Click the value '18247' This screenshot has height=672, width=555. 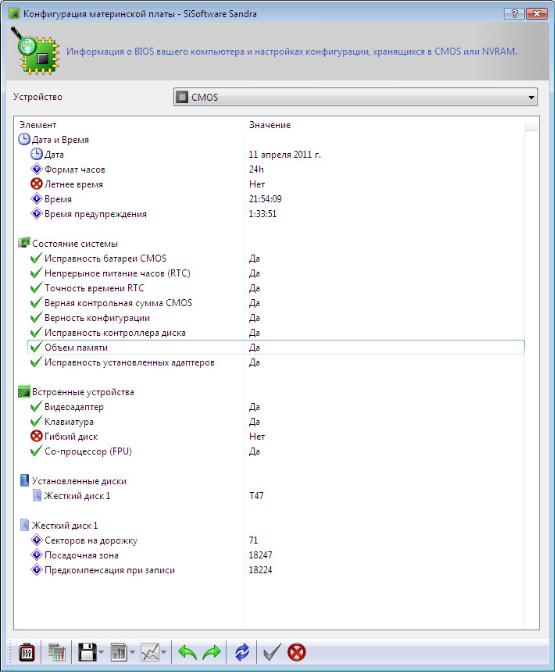[261, 555]
